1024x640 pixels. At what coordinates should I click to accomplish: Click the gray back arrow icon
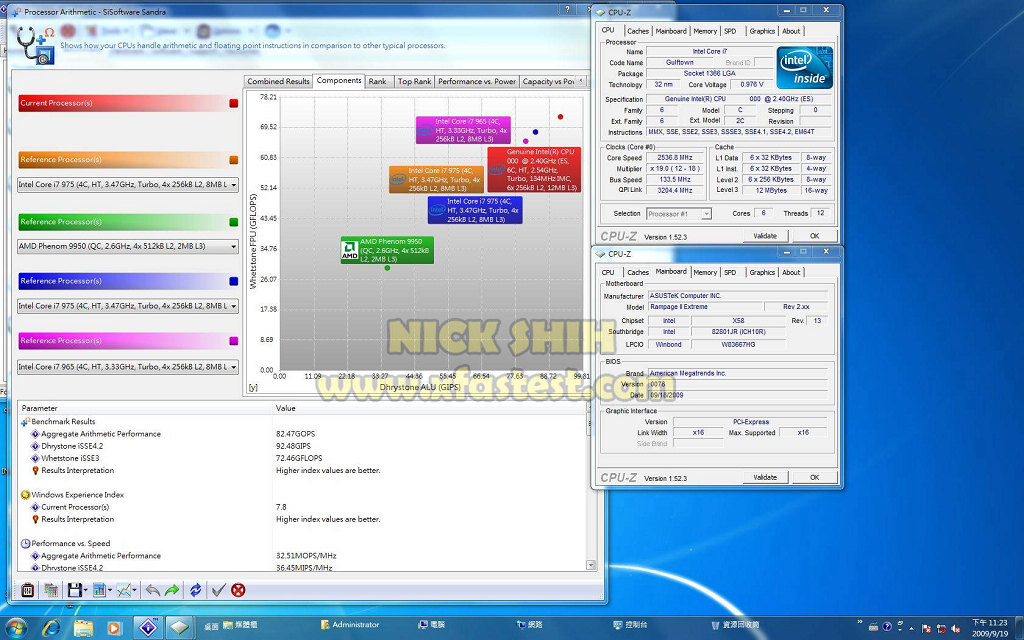point(152,590)
